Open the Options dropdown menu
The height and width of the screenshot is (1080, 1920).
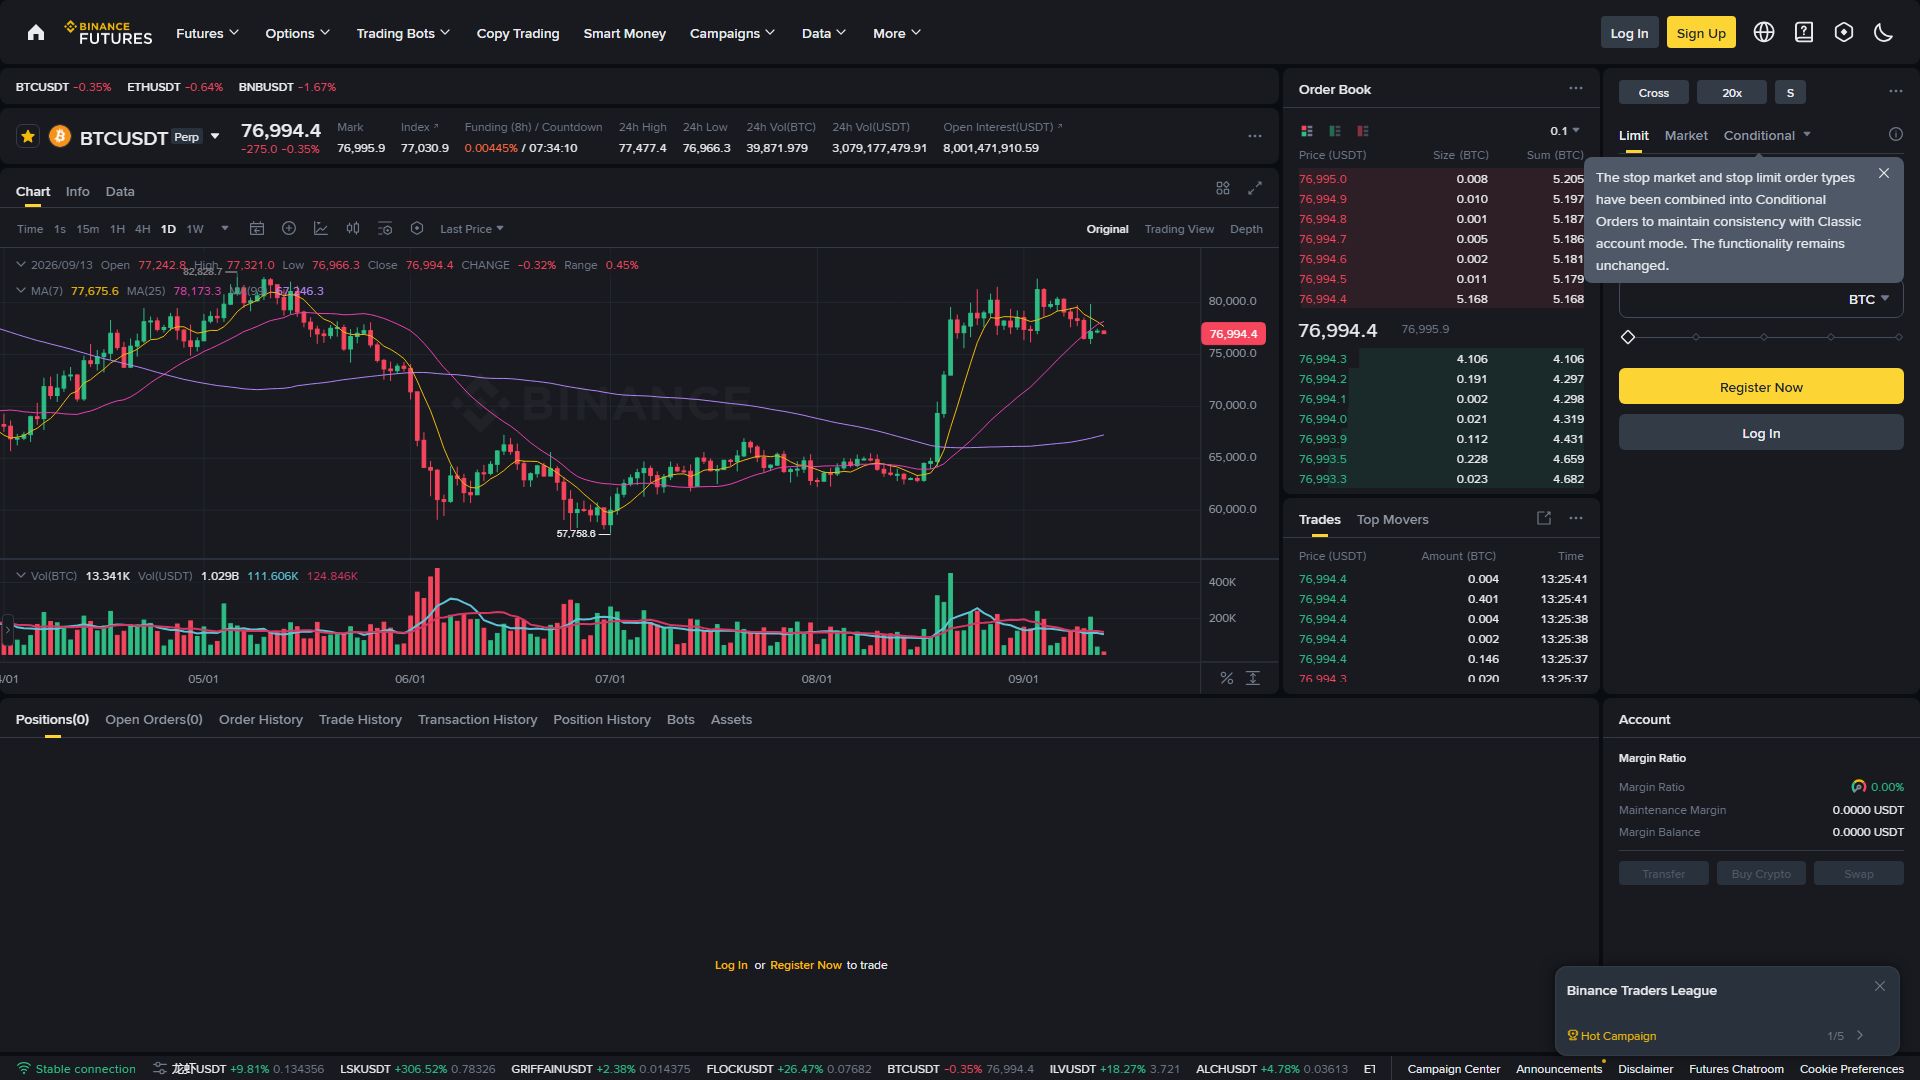coord(297,33)
